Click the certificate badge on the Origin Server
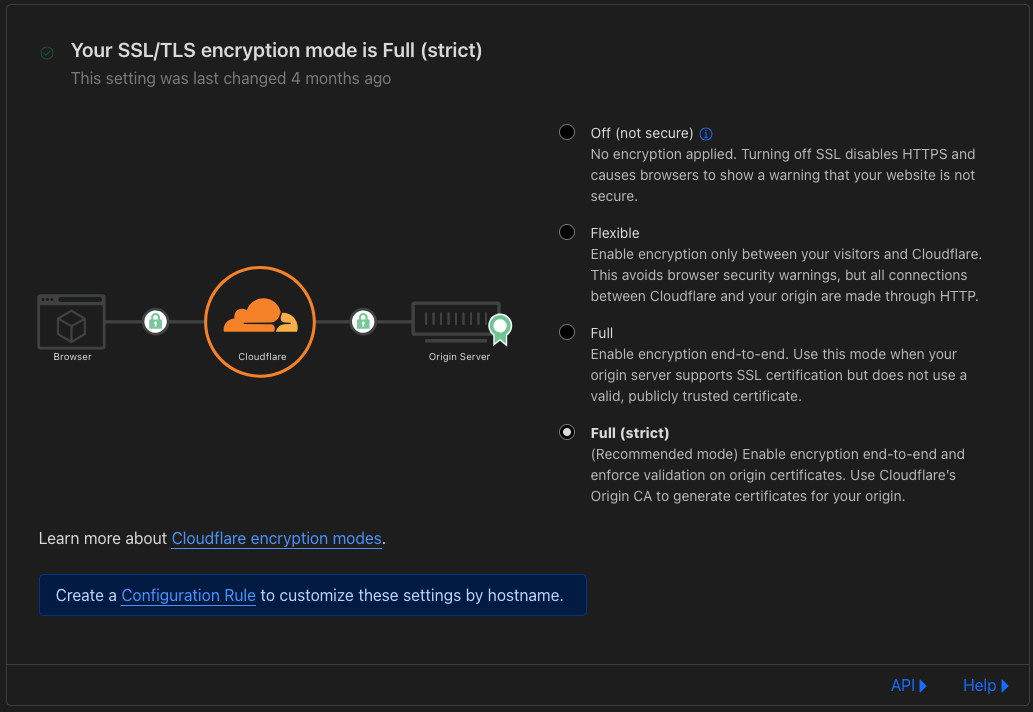Screen dimensions: 1033x712 (x=499, y=327)
